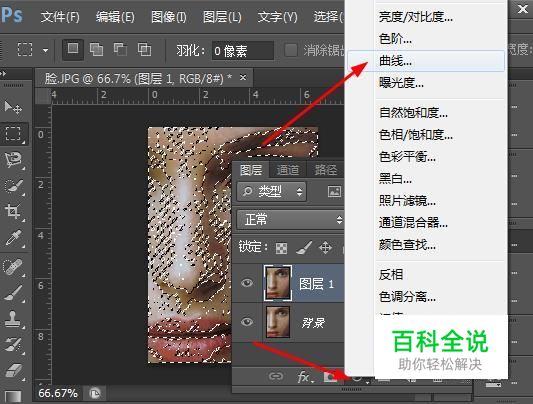Choose 自然饱和度... adjustment
Screen dimensions: 533x404
(x=413, y=112)
